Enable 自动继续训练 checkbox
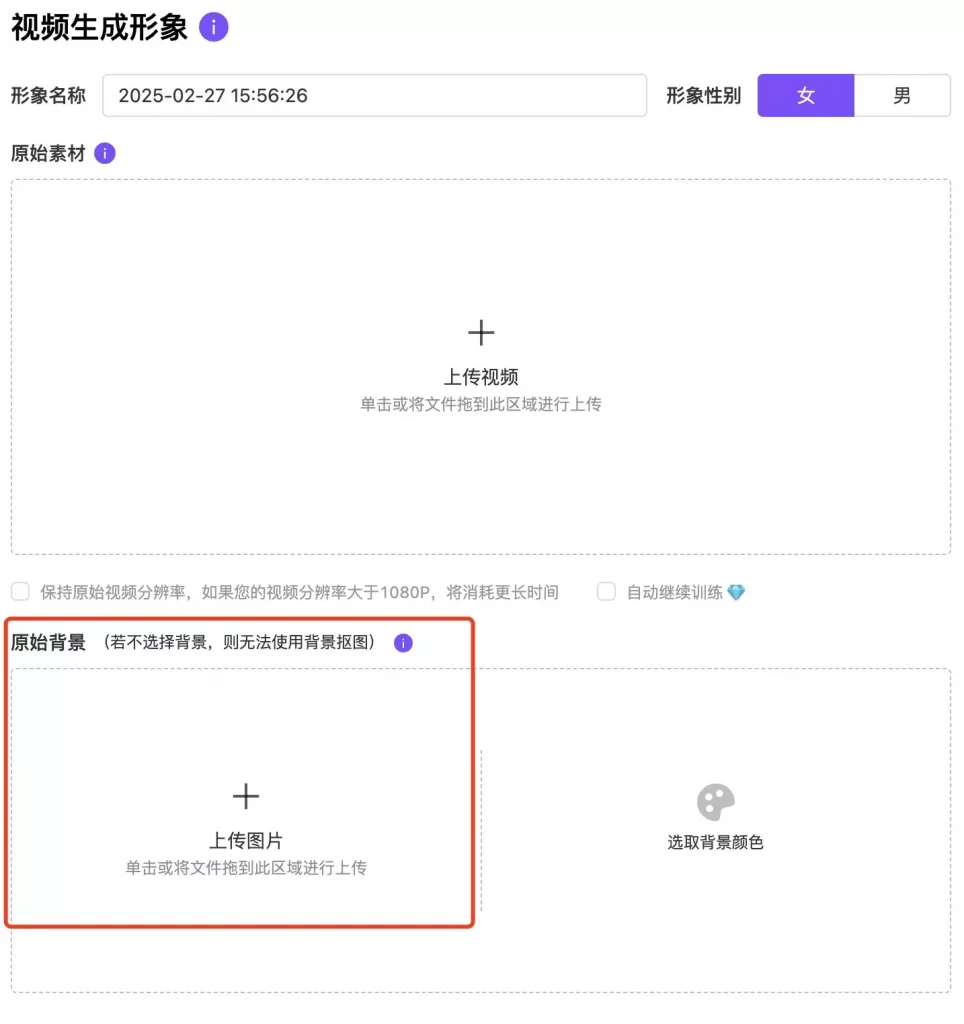 click(606, 592)
